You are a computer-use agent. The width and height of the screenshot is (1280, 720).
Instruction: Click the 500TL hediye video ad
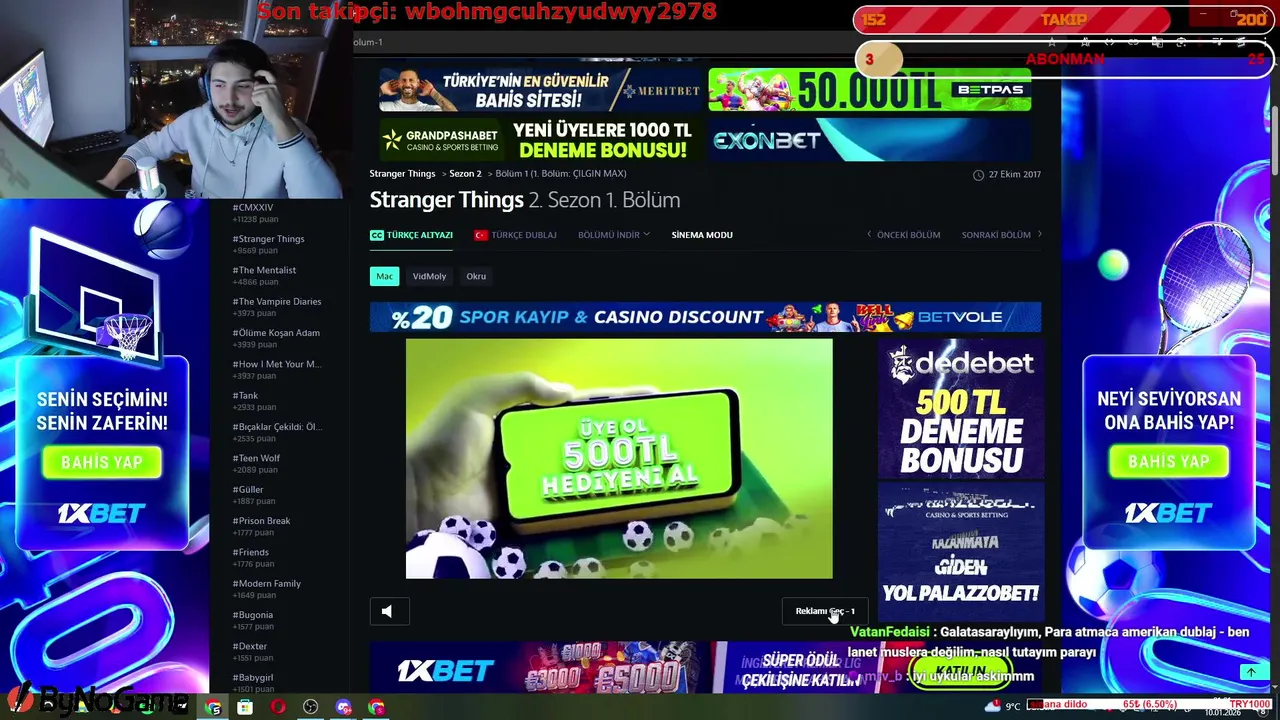tap(619, 459)
